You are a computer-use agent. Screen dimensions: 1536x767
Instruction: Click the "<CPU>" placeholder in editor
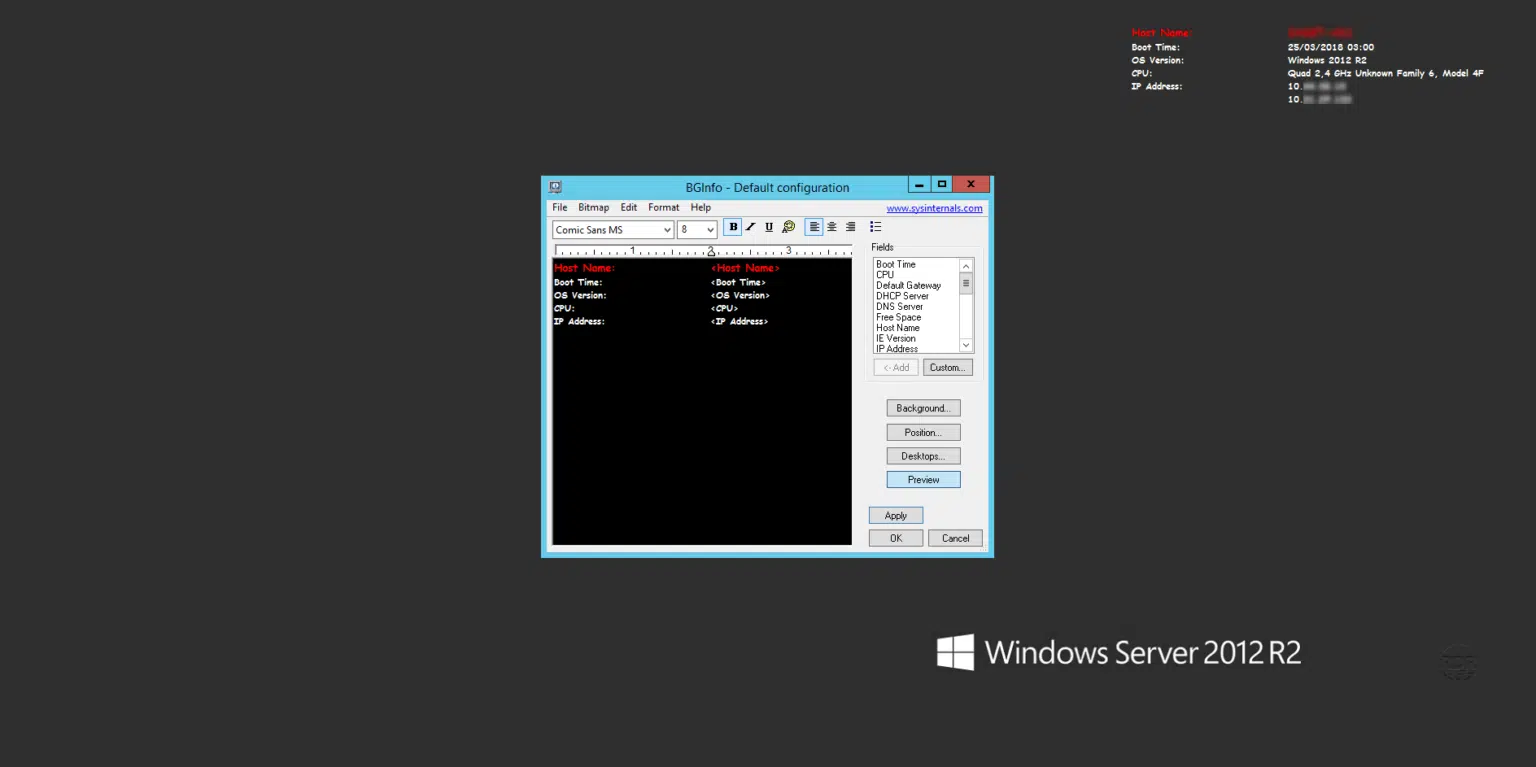click(725, 308)
